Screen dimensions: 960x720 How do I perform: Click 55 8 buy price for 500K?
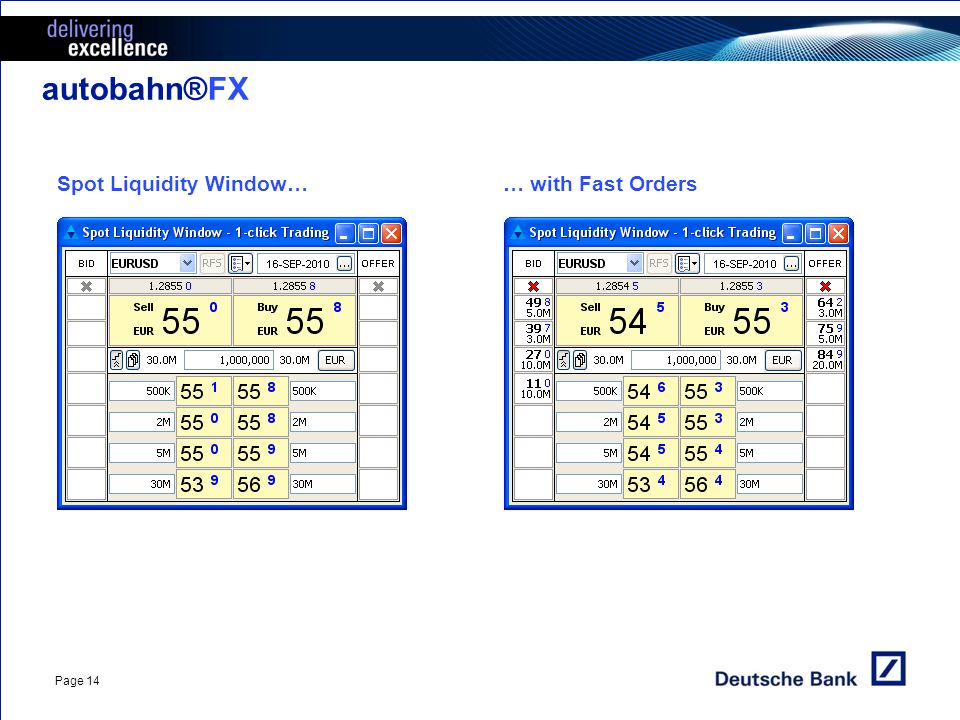click(261, 391)
